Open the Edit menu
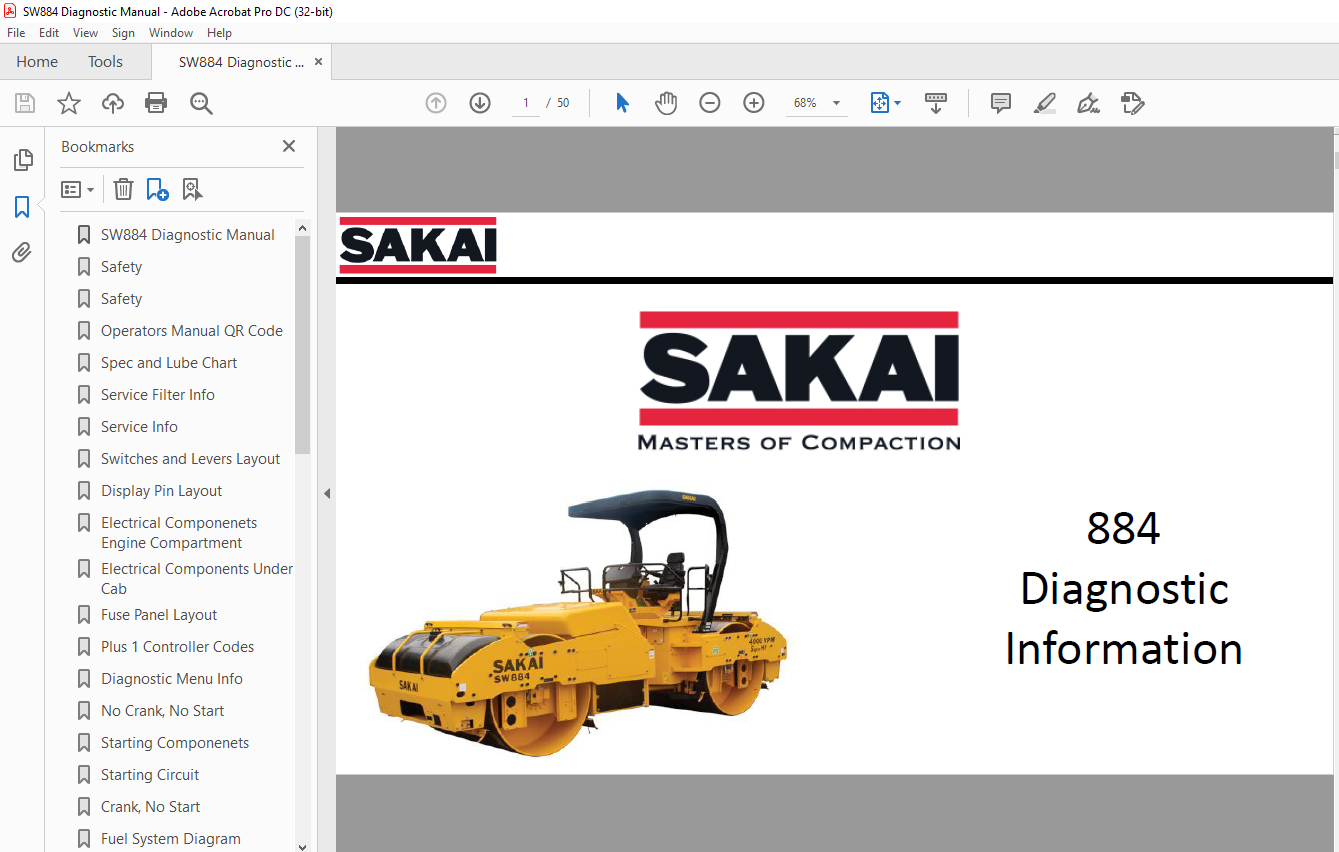The width and height of the screenshot is (1339, 852). coord(49,33)
